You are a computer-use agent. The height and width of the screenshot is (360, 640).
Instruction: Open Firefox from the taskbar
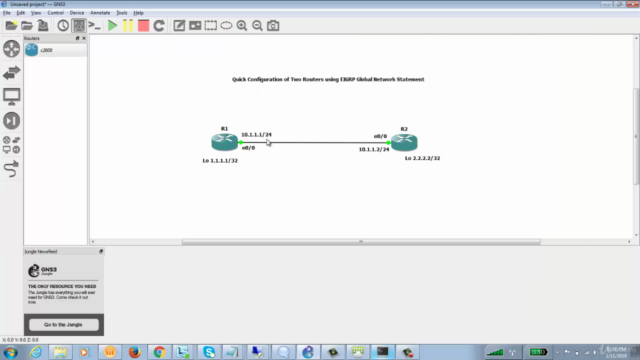(x=134, y=352)
